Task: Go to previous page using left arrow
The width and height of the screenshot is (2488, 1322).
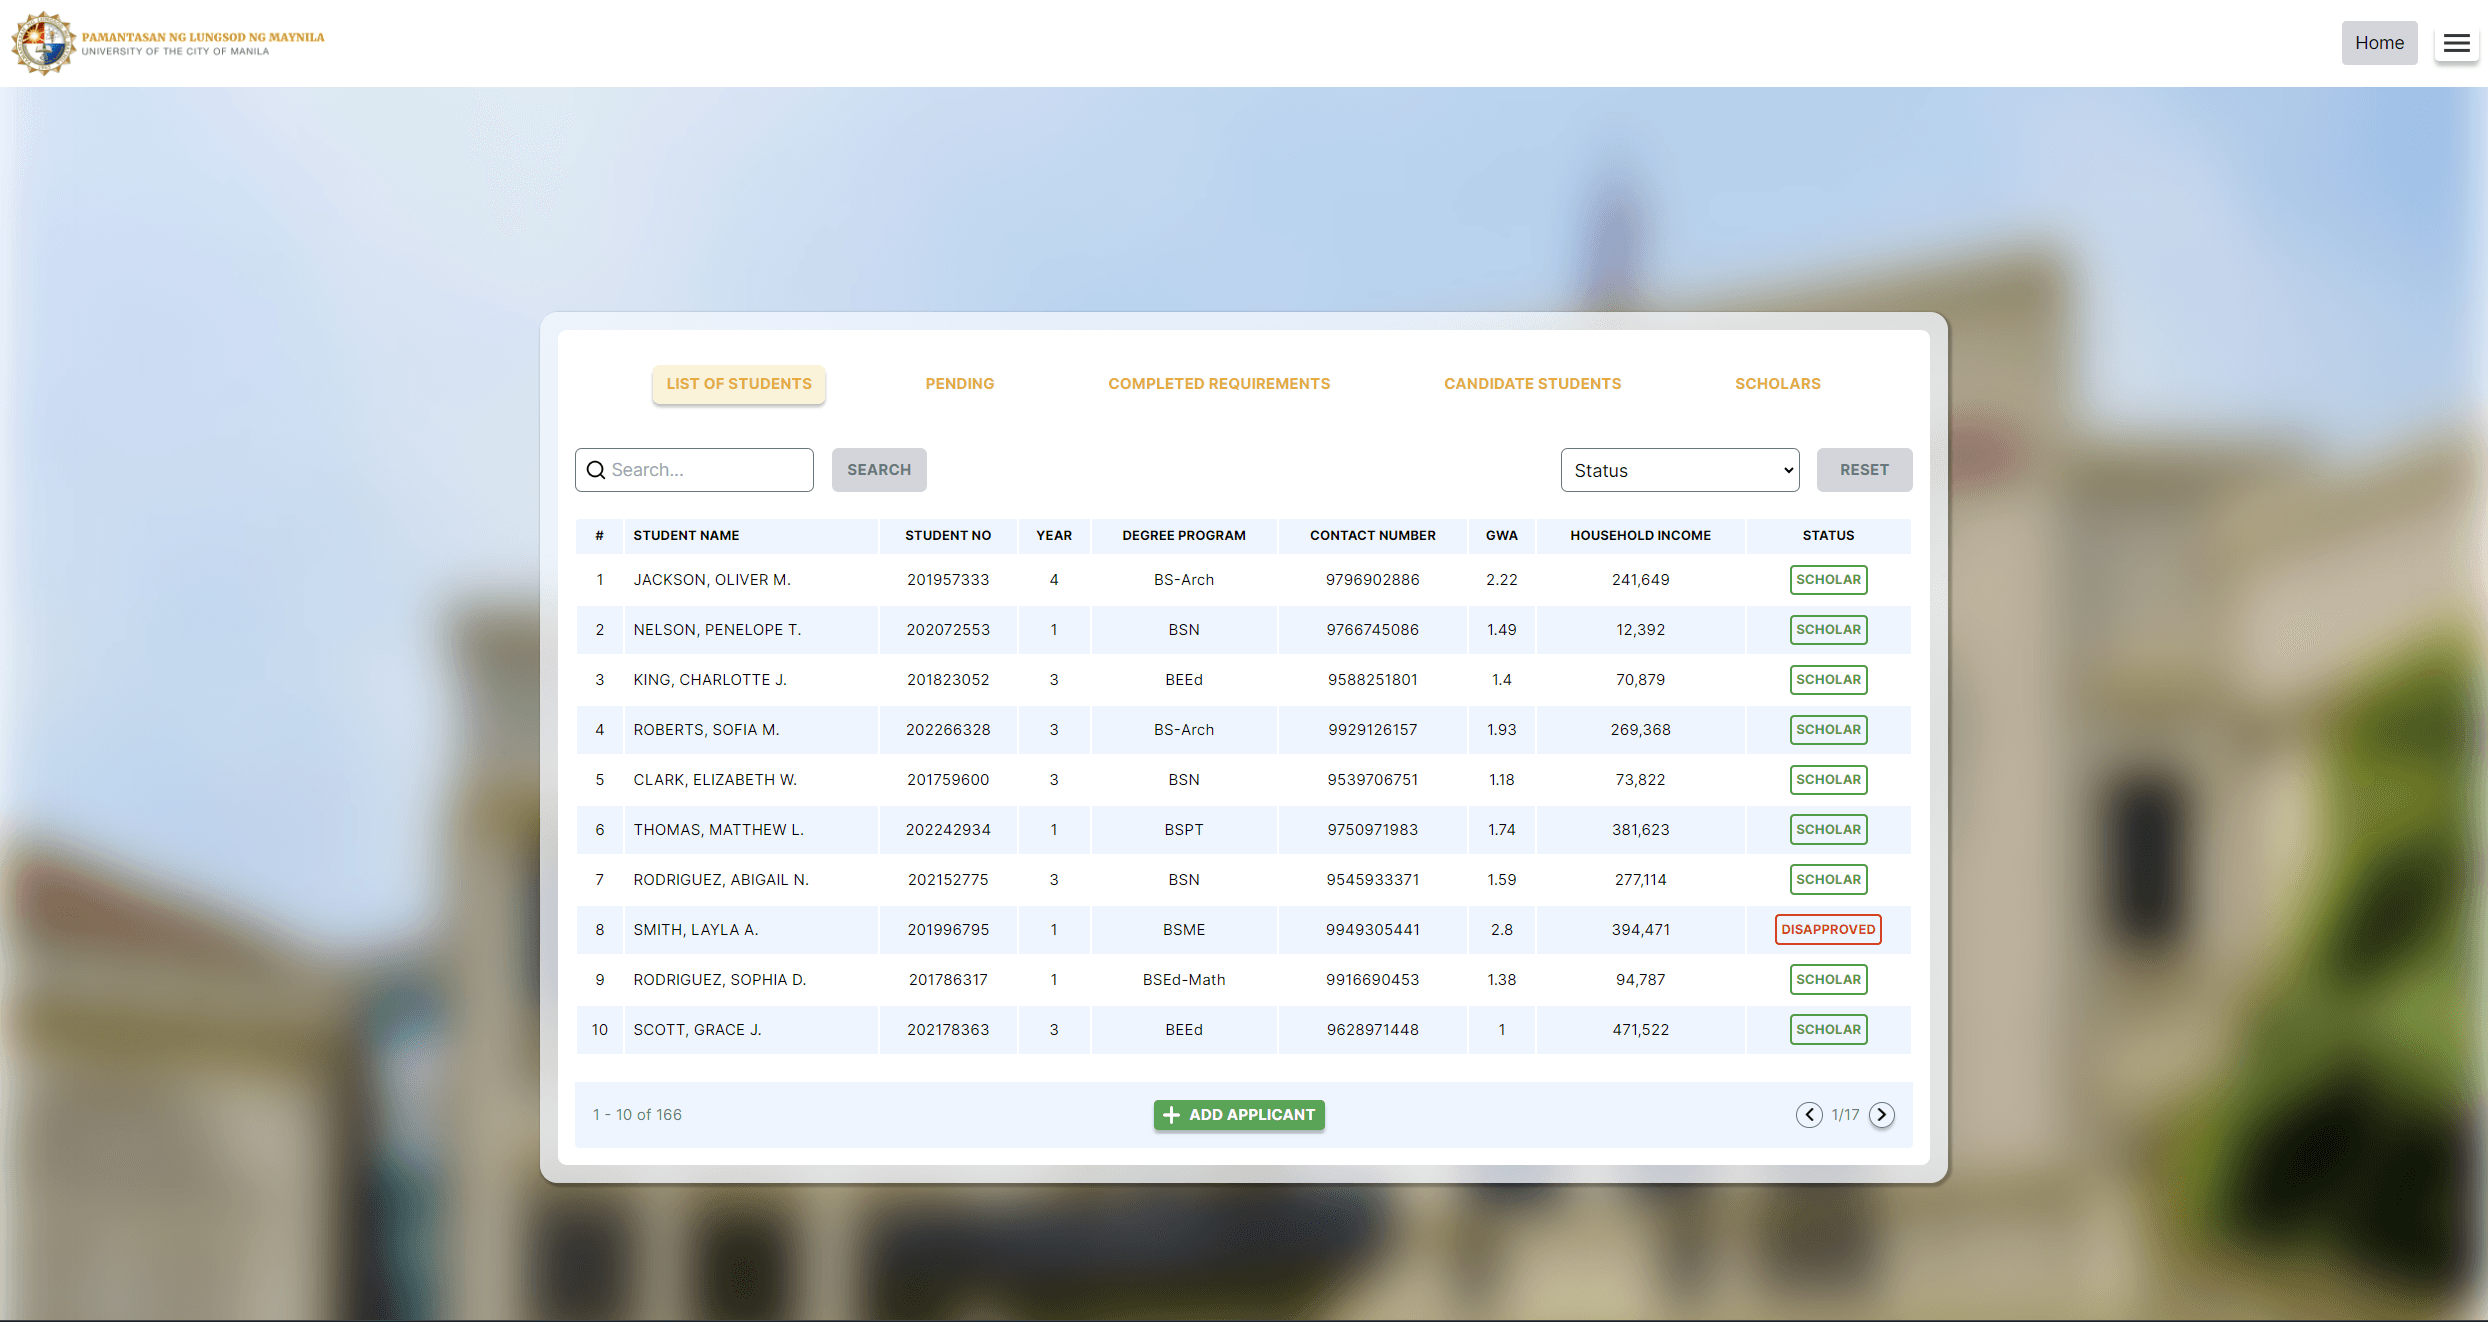Action: 1808,1115
